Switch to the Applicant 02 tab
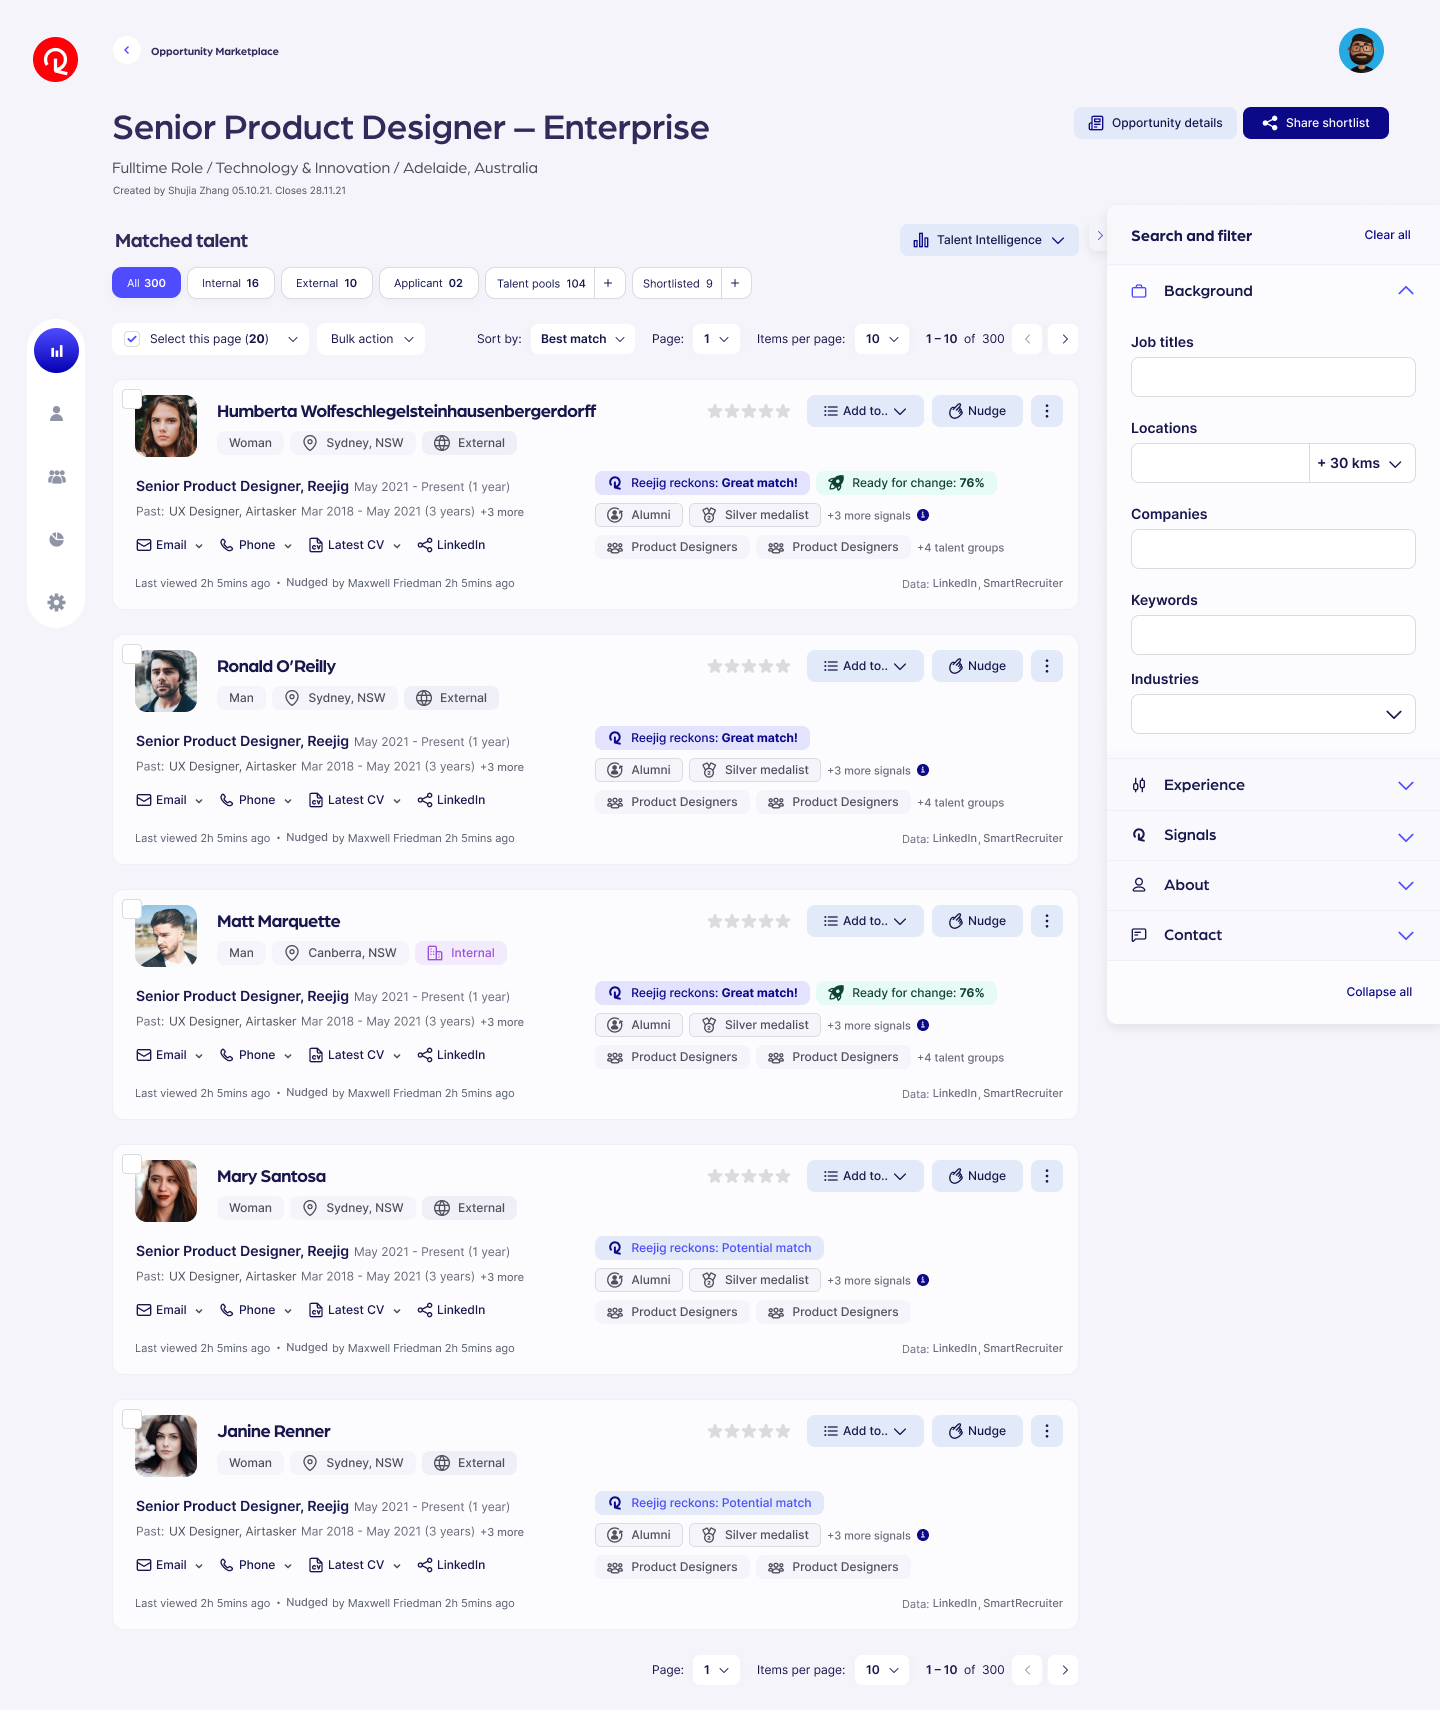 429,283
